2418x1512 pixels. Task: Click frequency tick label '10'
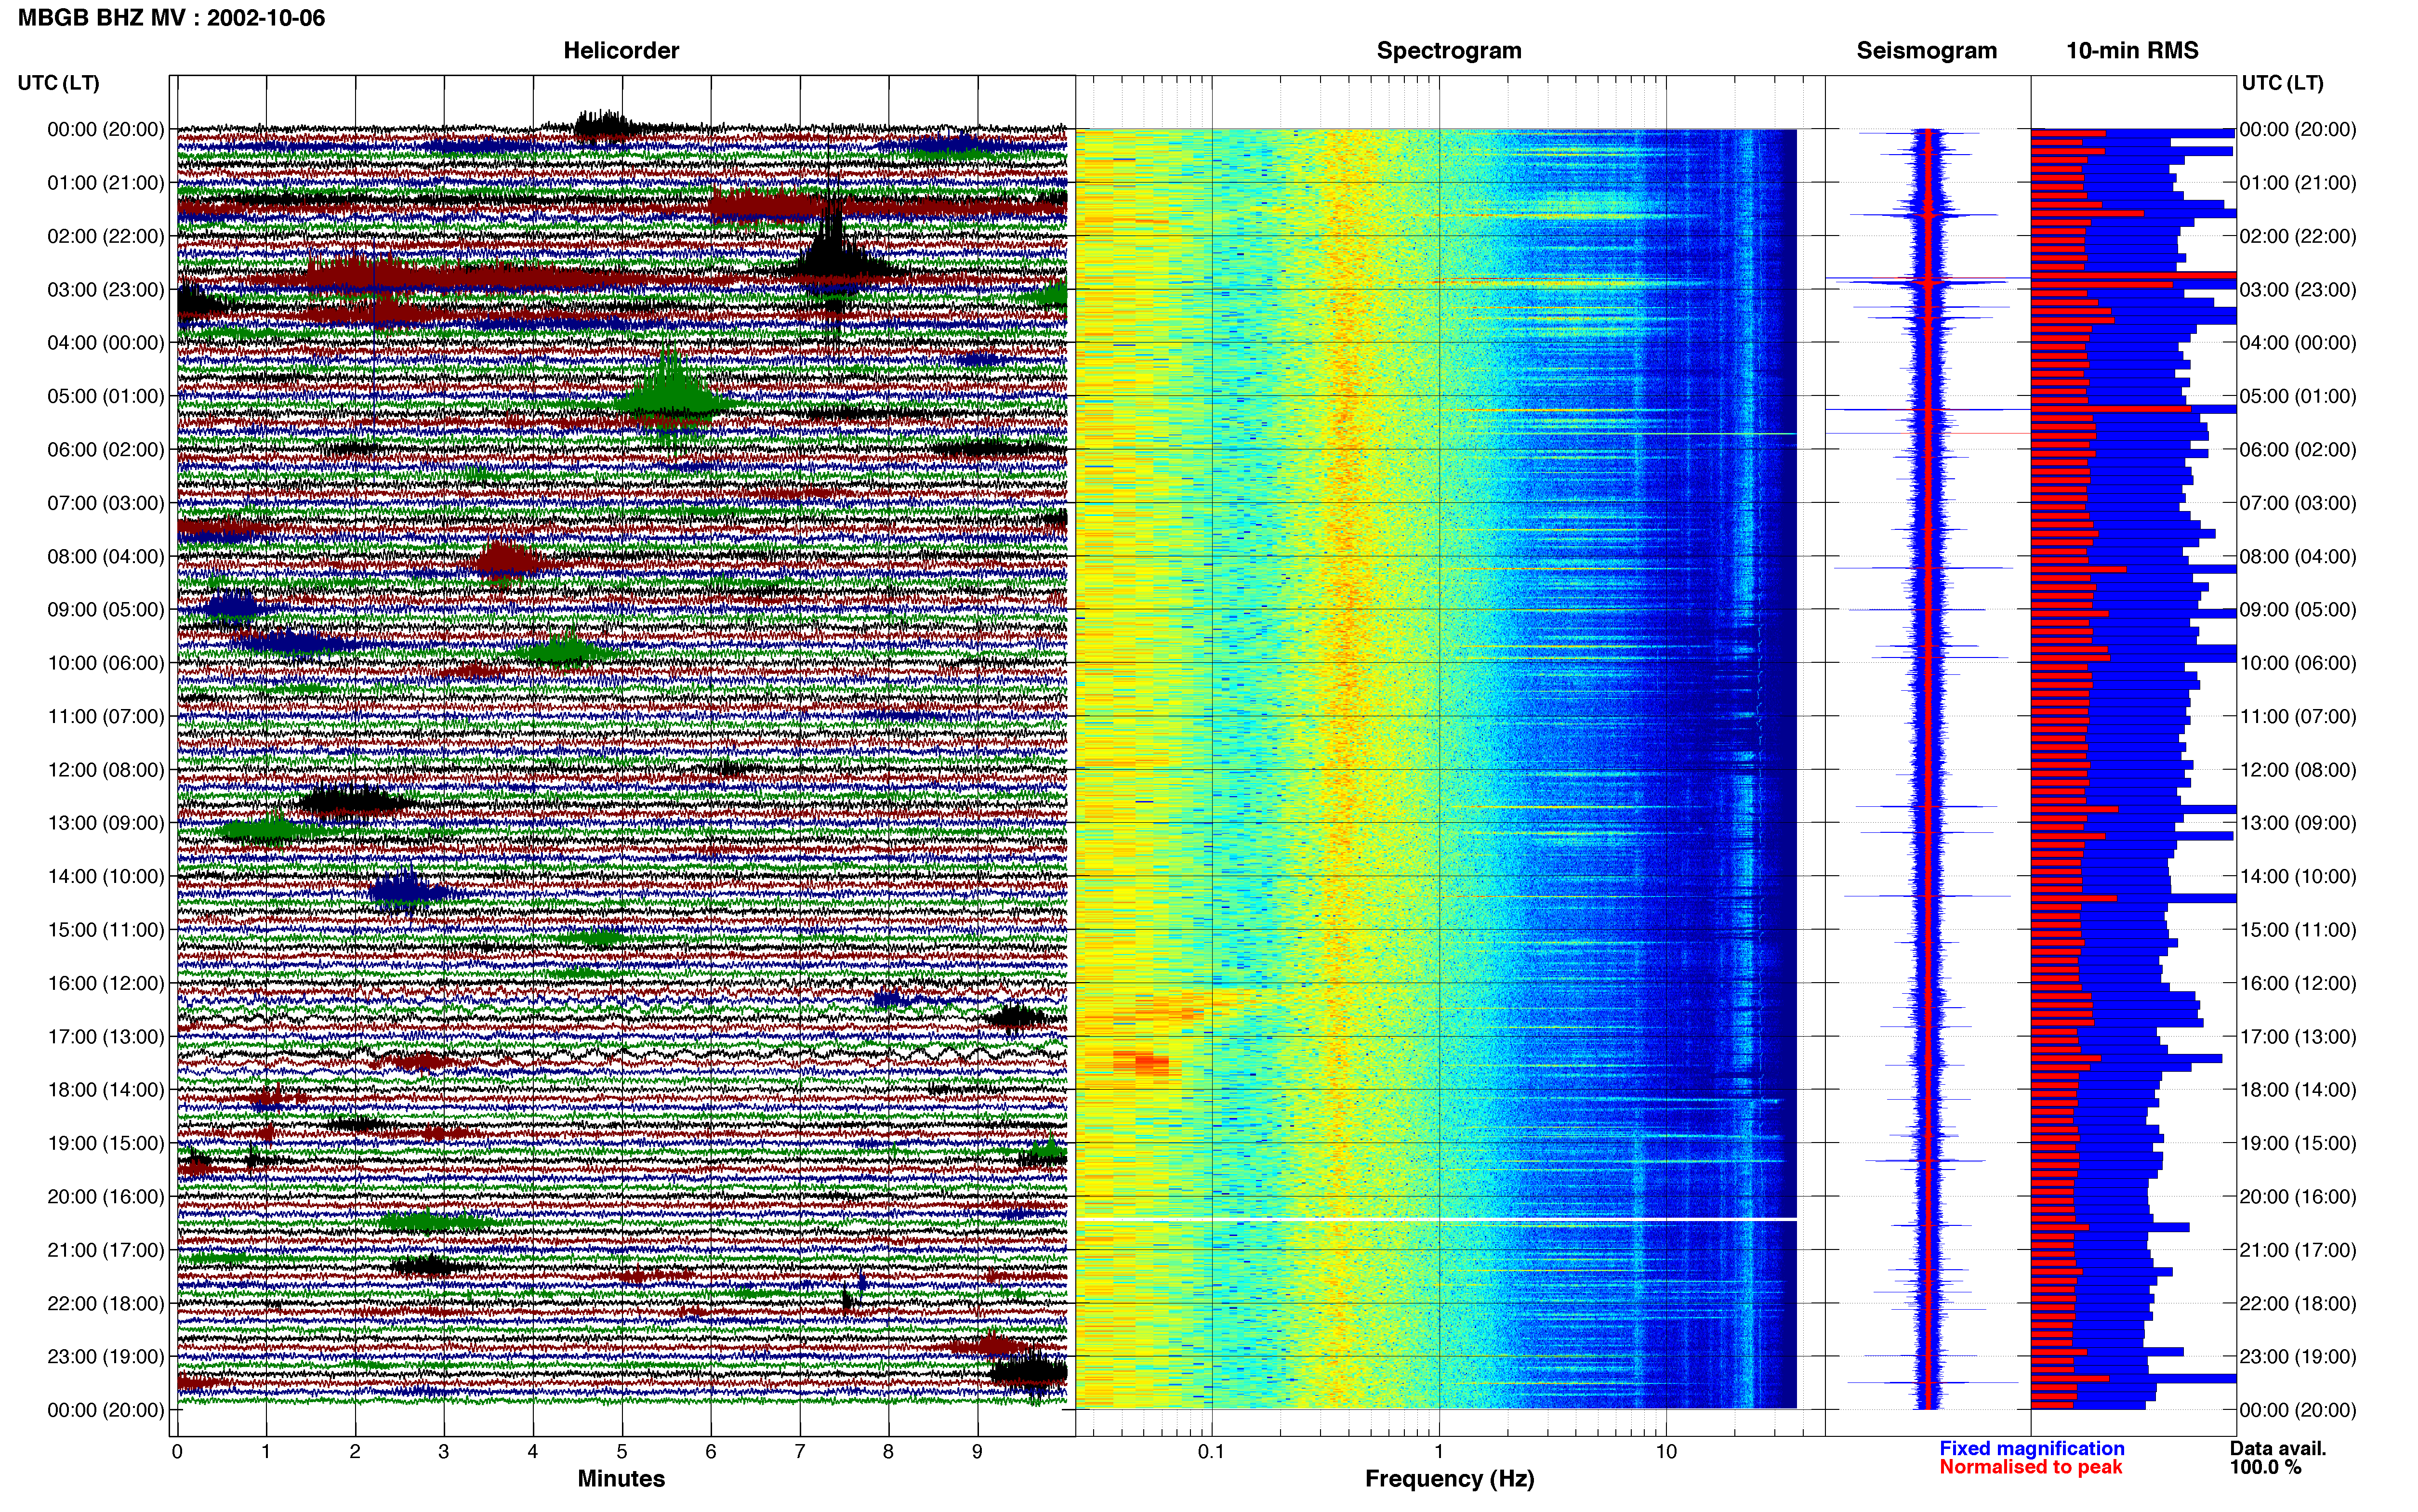click(x=1666, y=1452)
